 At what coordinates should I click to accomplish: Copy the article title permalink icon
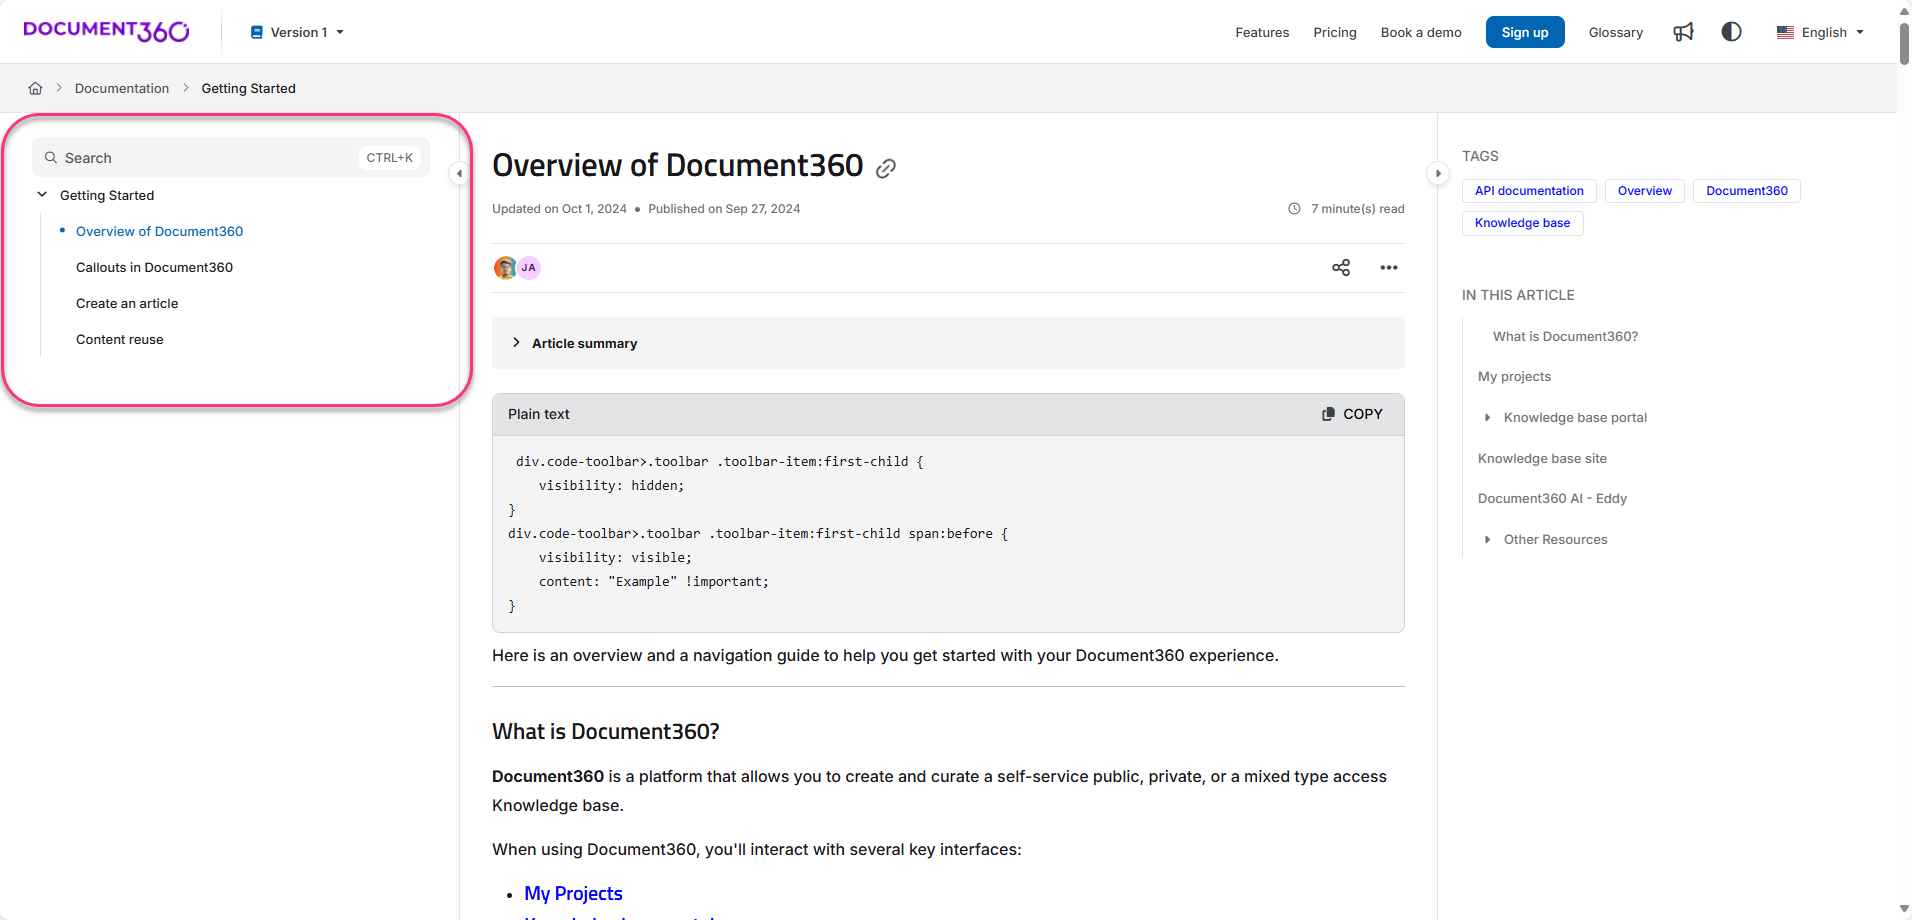[886, 169]
